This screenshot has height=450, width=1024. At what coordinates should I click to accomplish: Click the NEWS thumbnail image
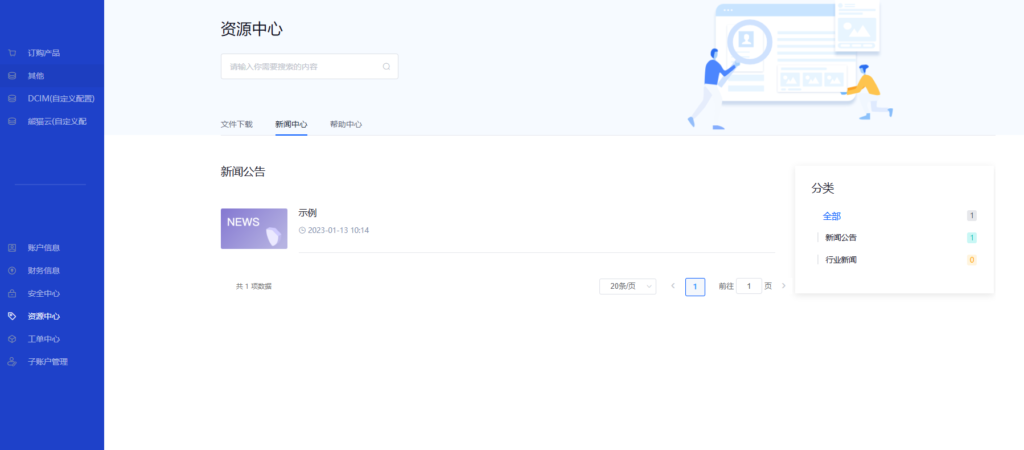[x=254, y=229]
